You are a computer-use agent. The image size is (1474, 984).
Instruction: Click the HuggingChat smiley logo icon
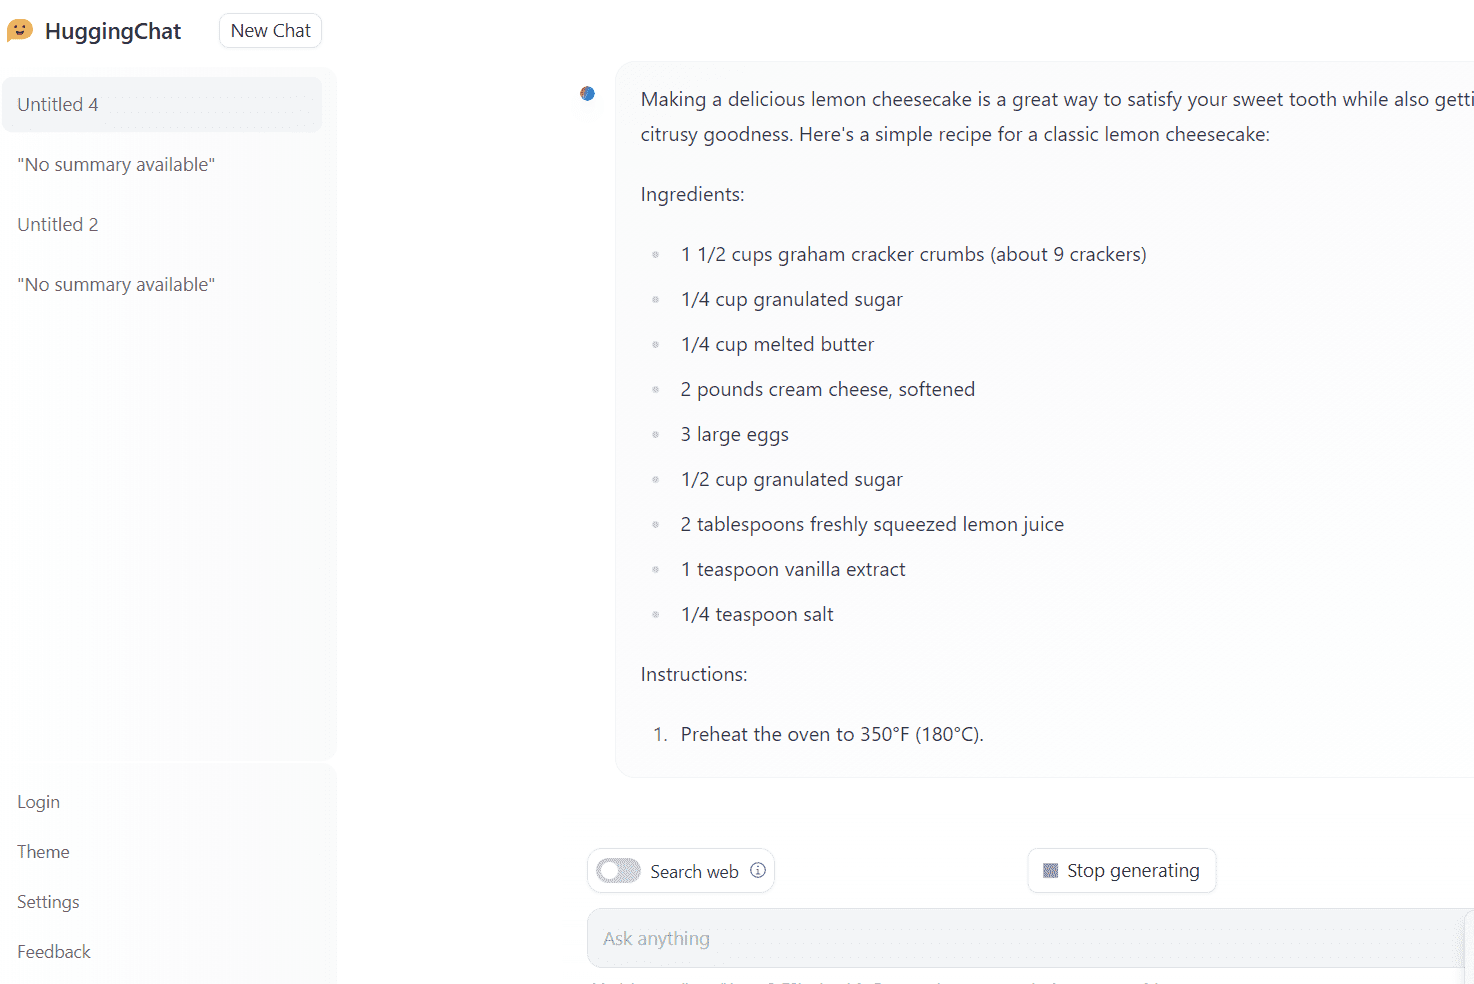(x=20, y=31)
